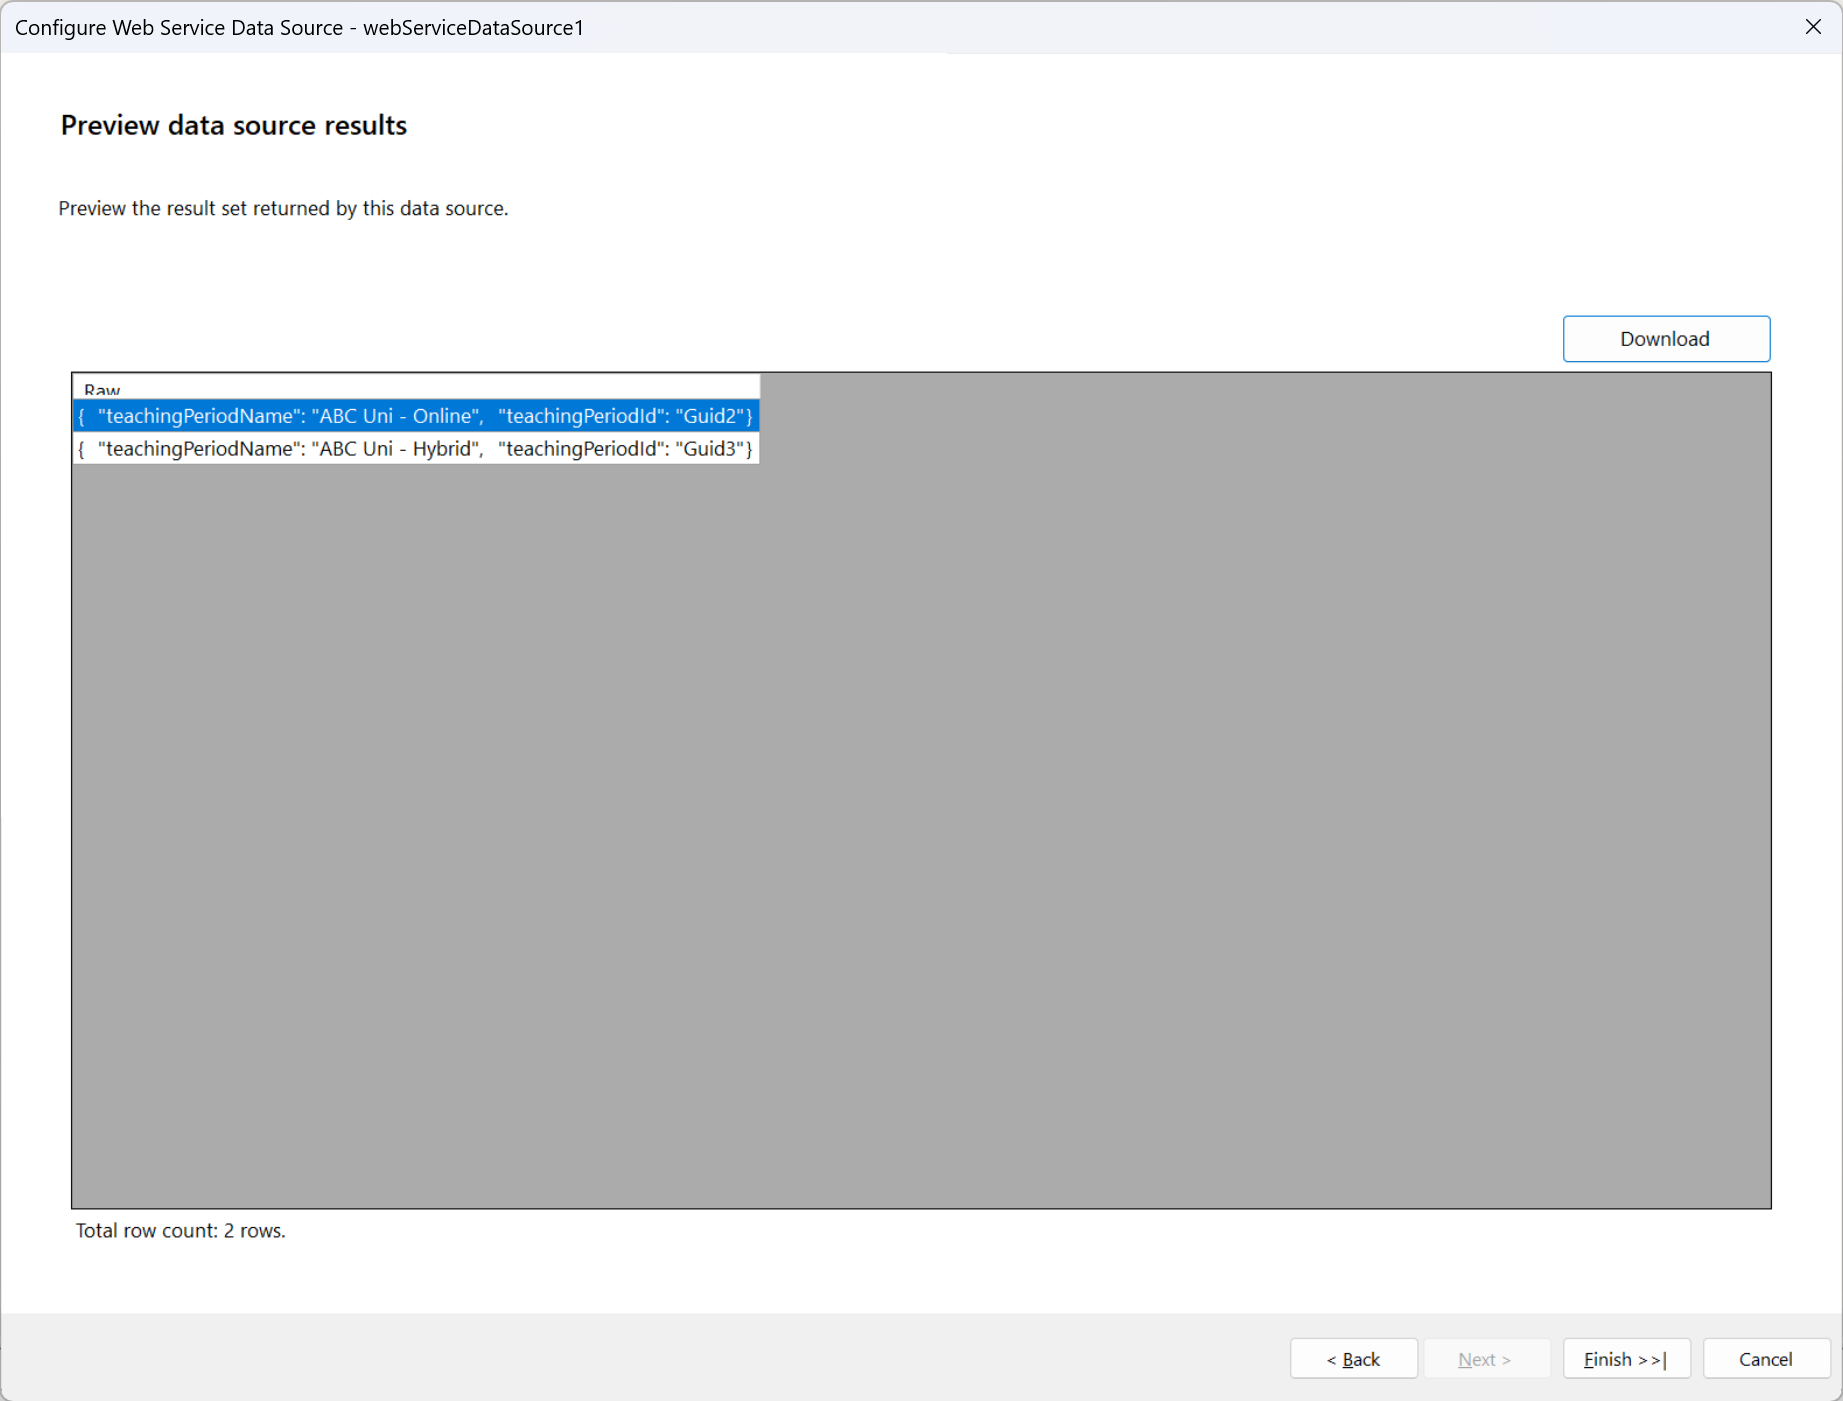Cancel the data source configuration

pos(1765,1359)
